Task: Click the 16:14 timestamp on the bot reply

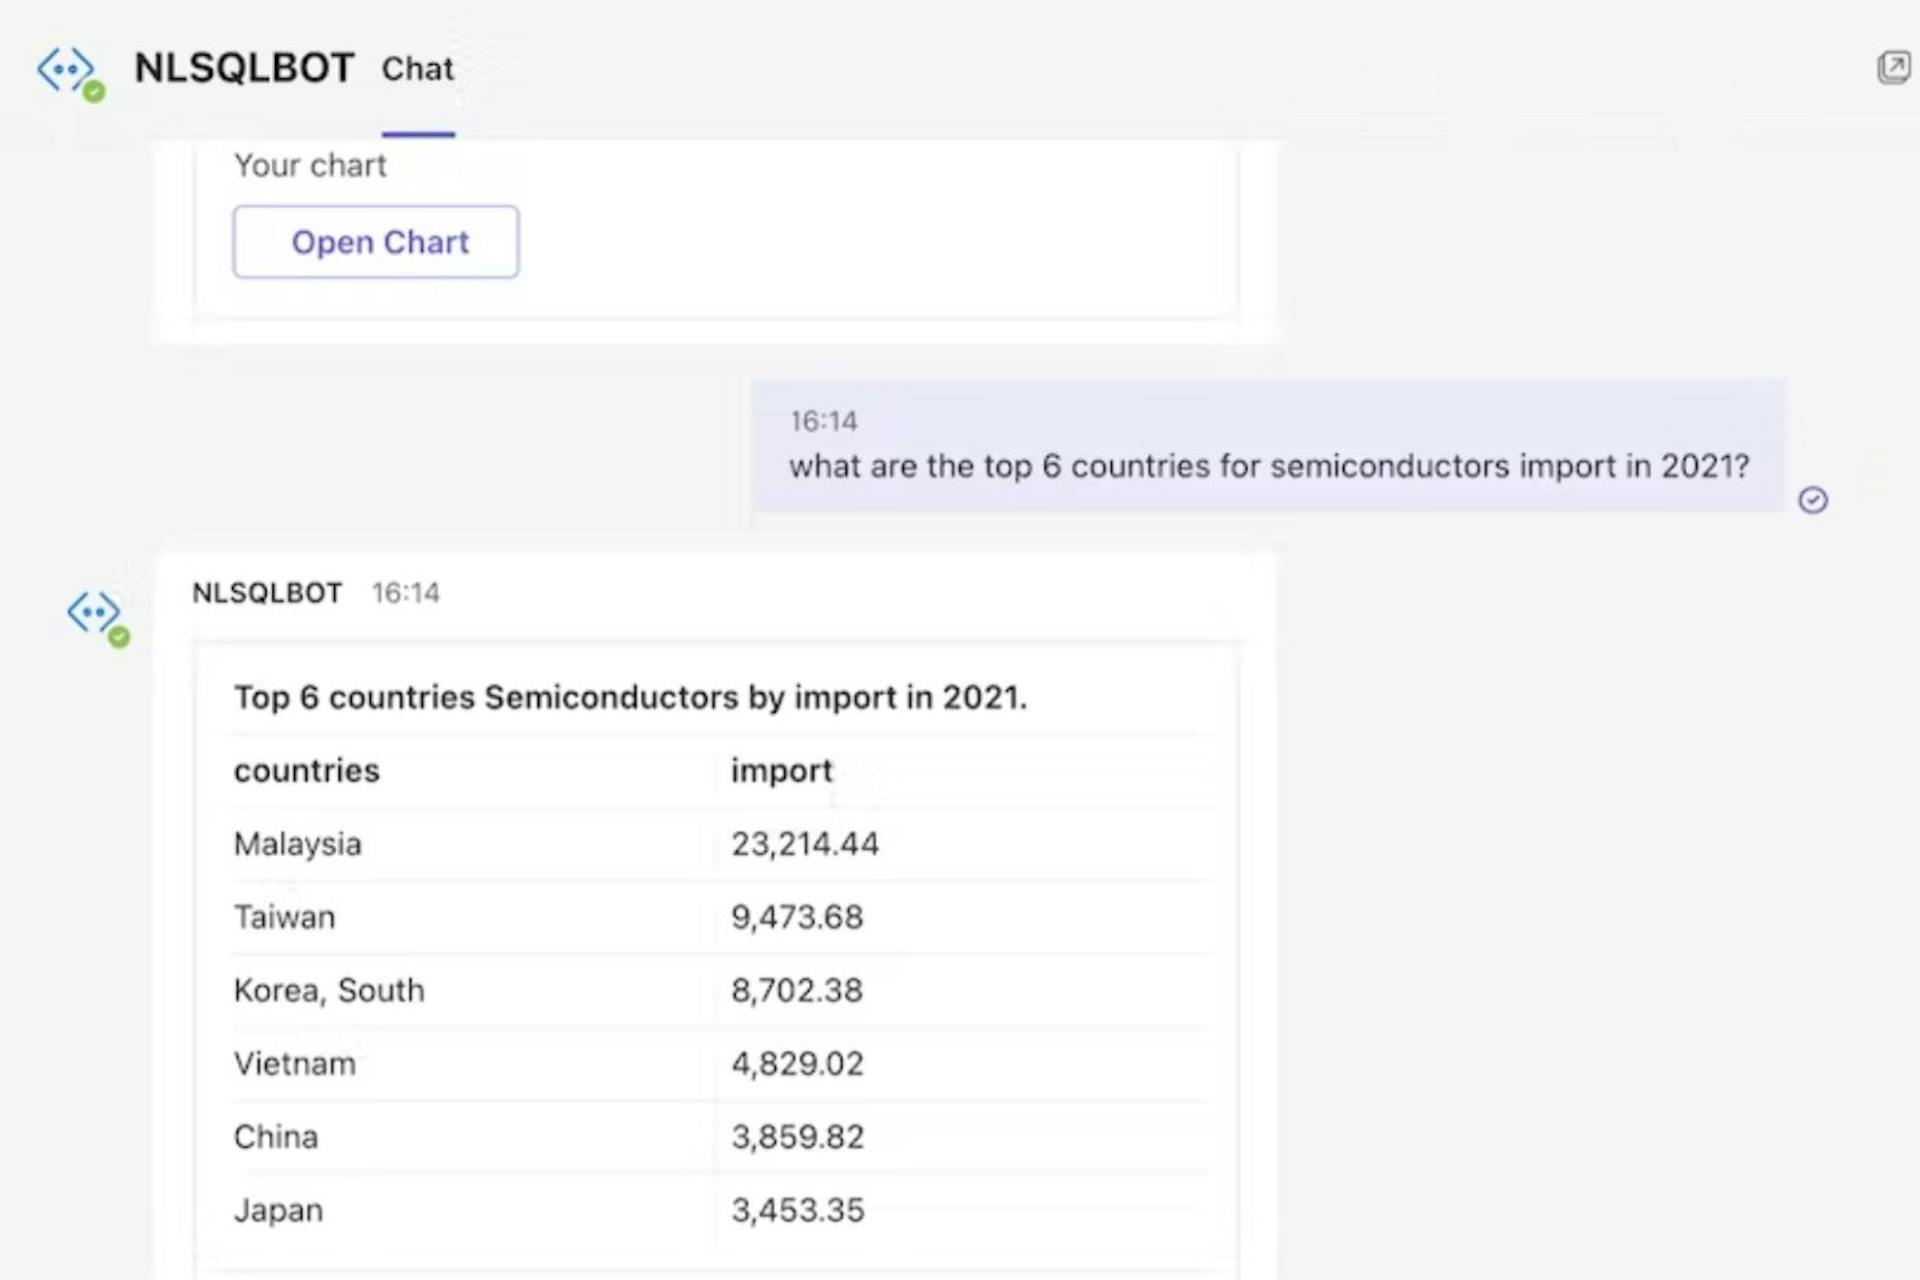Action: (x=405, y=593)
